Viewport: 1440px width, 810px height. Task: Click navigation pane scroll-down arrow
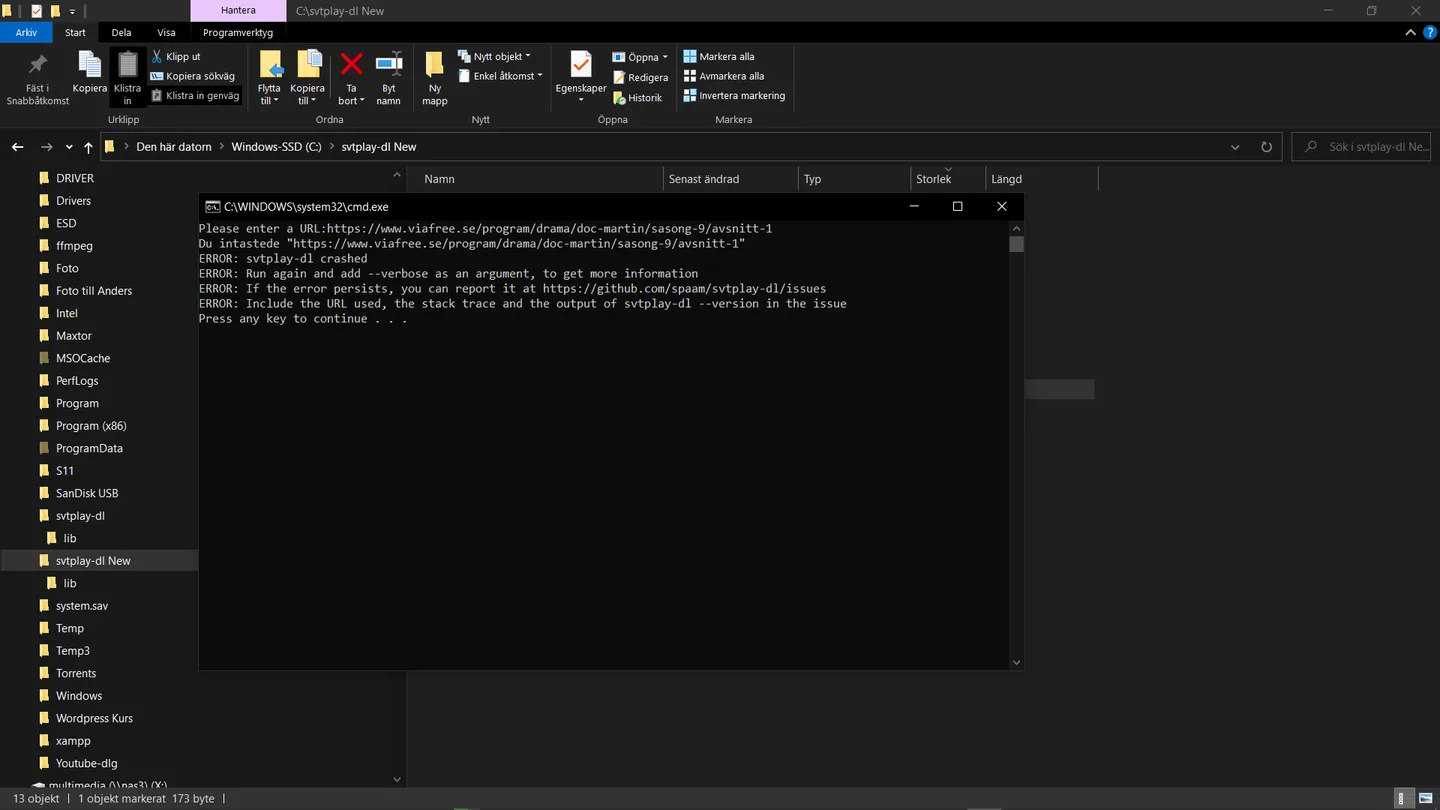click(x=397, y=780)
